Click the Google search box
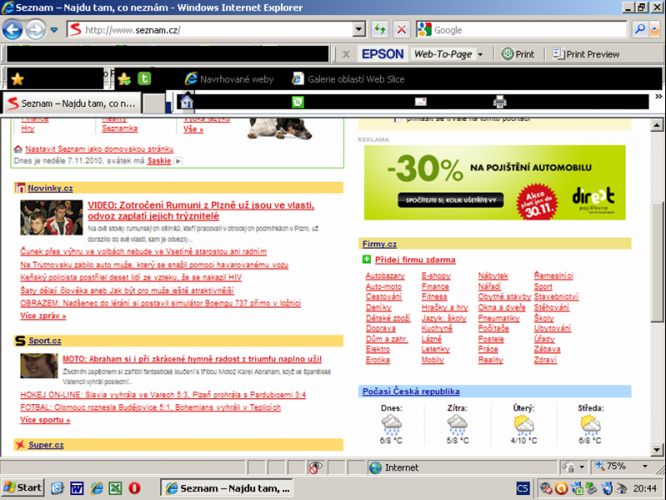Image resolution: width=666 pixels, height=500 pixels. pyautogui.click(x=530, y=30)
